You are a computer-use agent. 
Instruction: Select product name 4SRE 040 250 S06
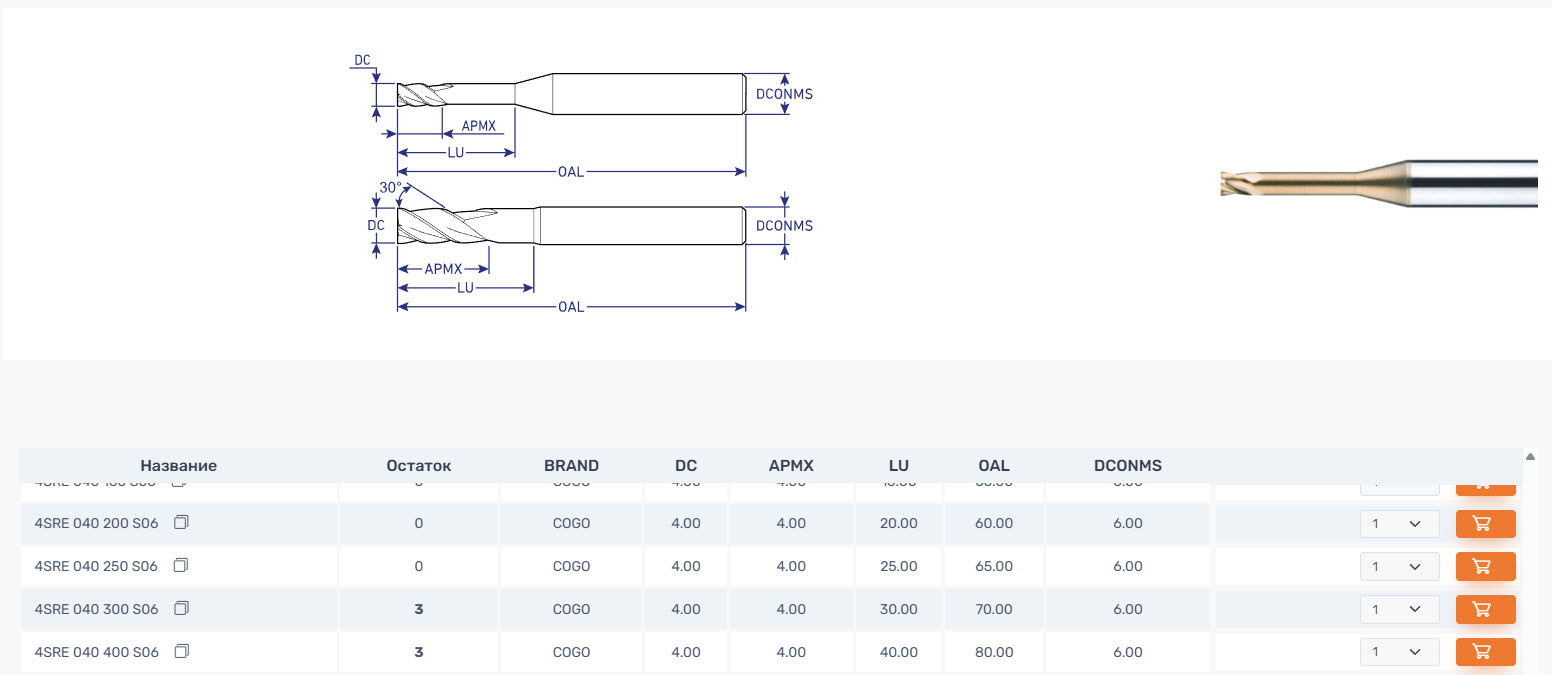[x=96, y=567]
